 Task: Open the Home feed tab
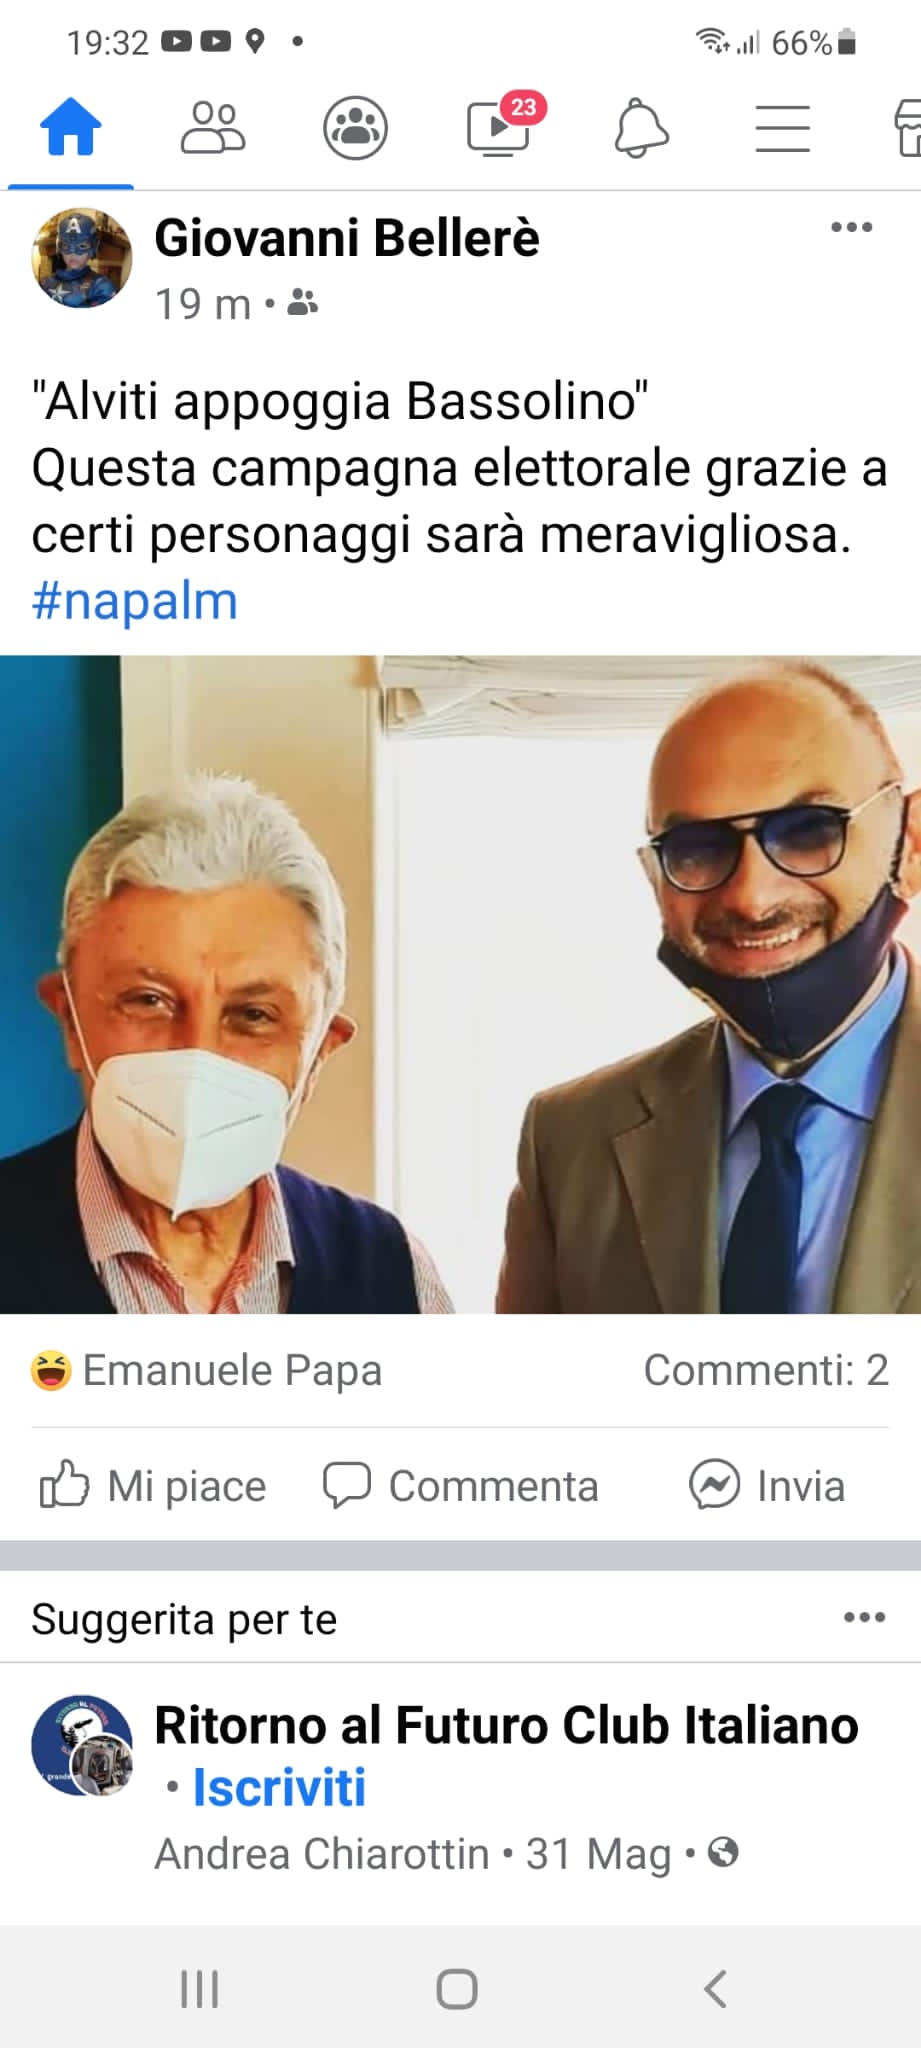pos(70,128)
